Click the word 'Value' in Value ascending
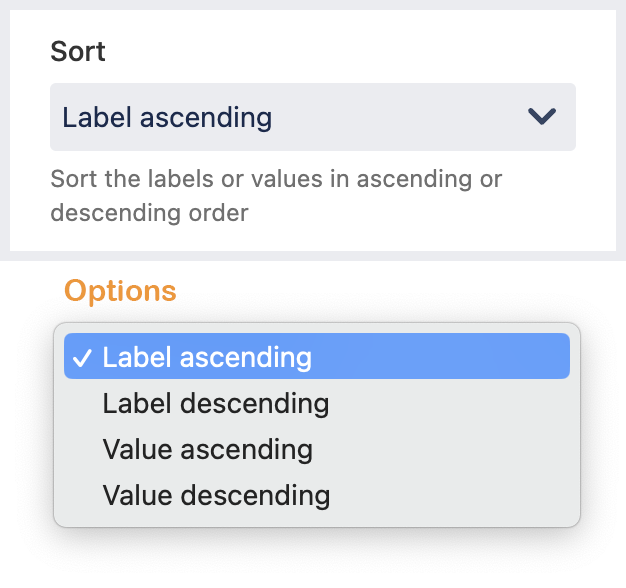Viewport: 626px width, 588px height. (x=129, y=449)
